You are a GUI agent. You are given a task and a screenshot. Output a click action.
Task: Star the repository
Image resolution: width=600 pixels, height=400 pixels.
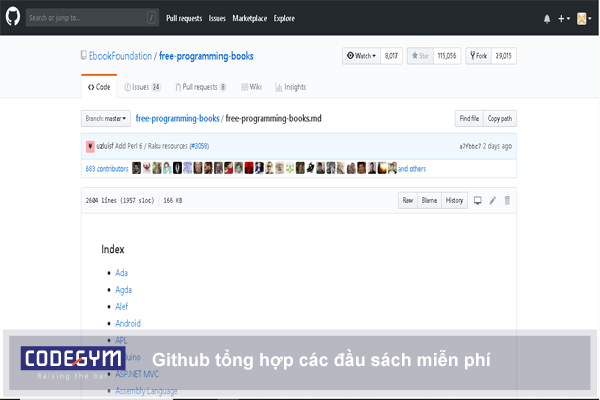pos(420,56)
